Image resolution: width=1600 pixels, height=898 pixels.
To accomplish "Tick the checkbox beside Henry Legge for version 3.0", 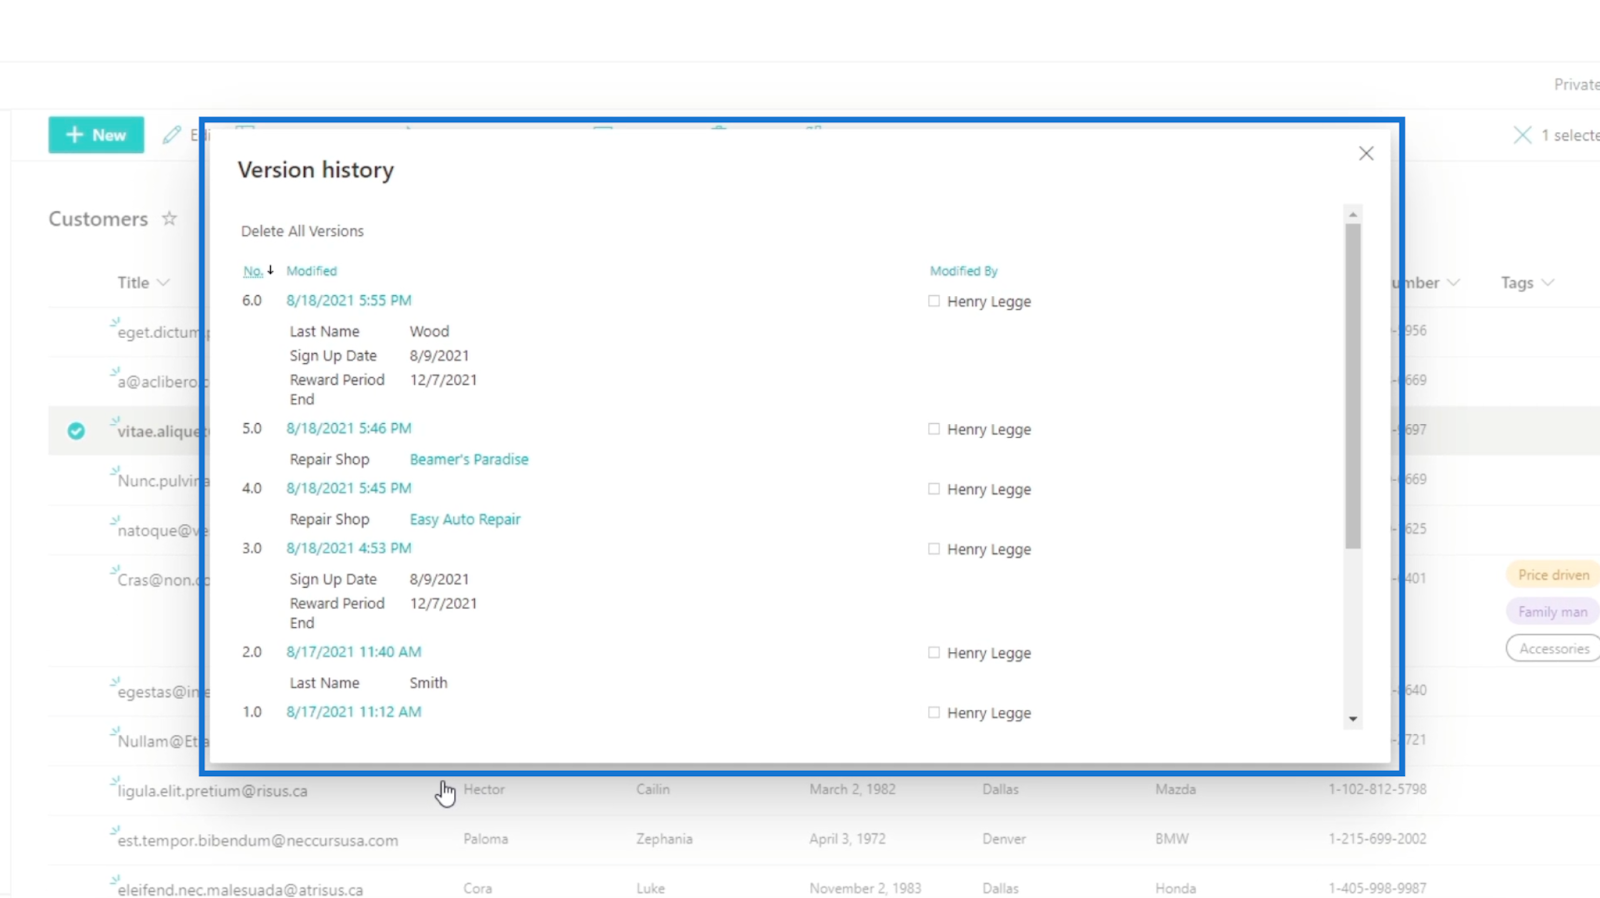I will click(934, 548).
